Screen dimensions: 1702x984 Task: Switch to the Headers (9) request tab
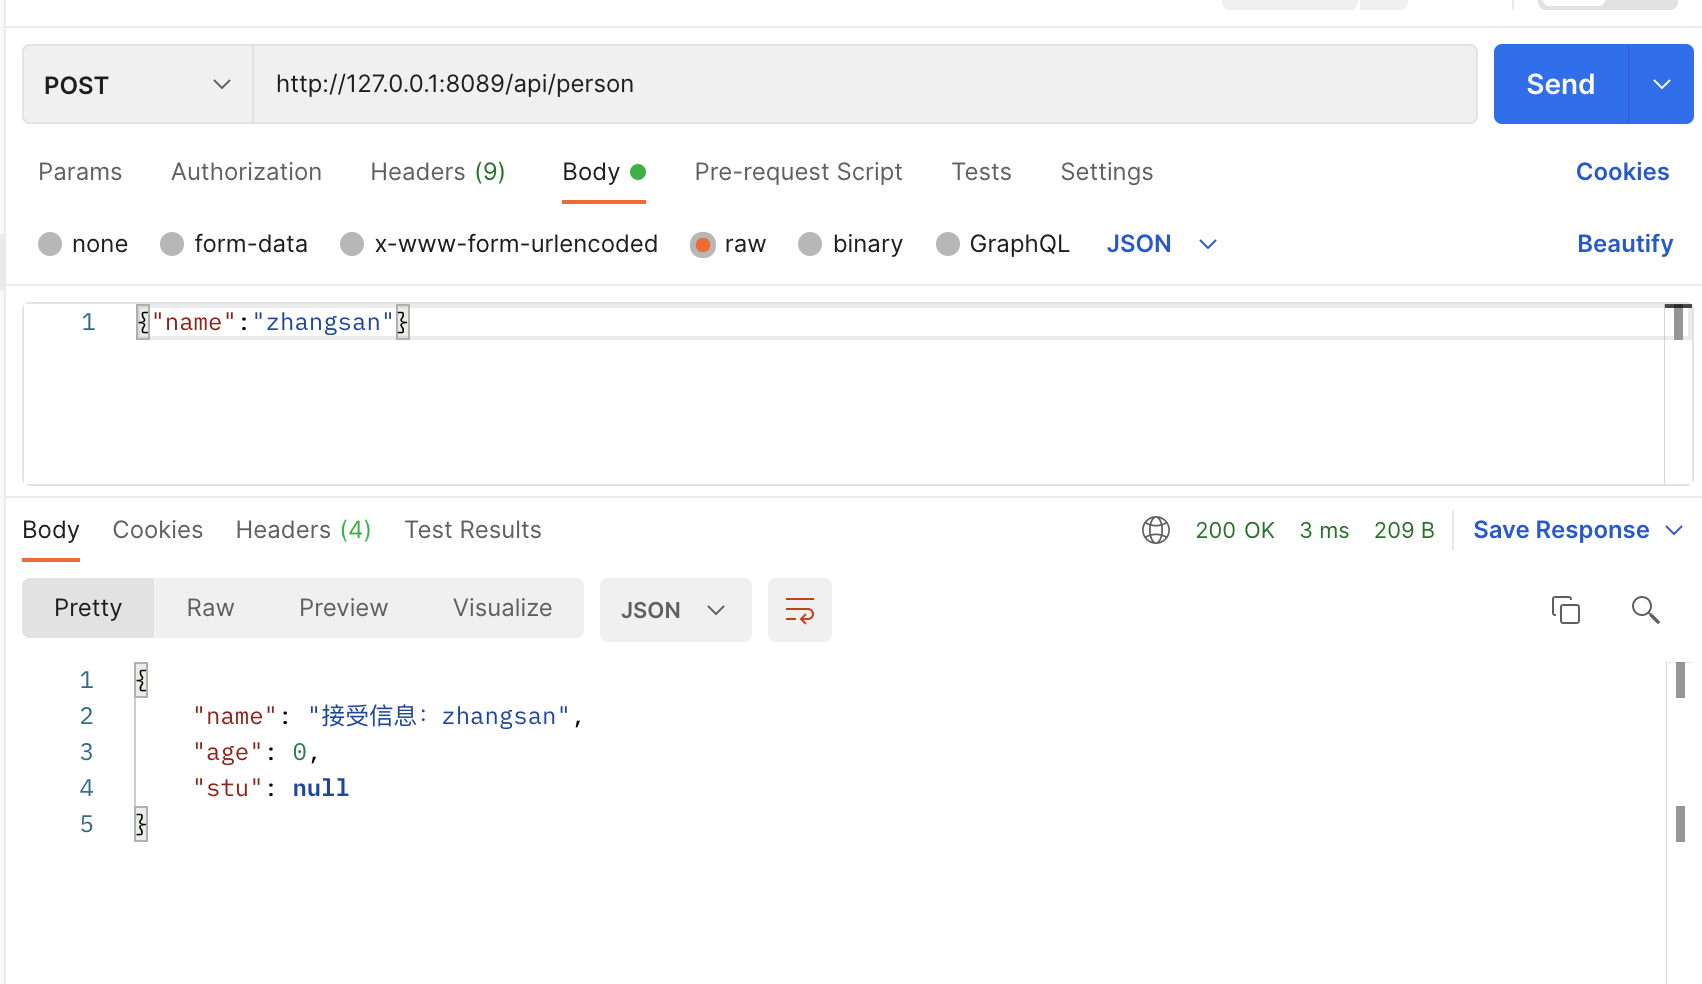pos(437,172)
